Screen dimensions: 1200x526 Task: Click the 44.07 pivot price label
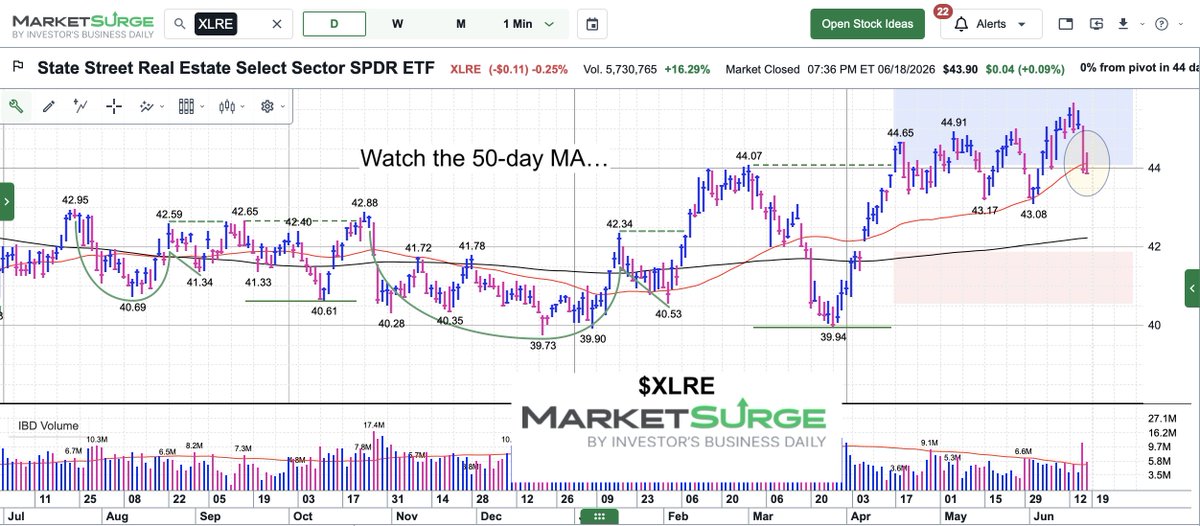coord(749,156)
